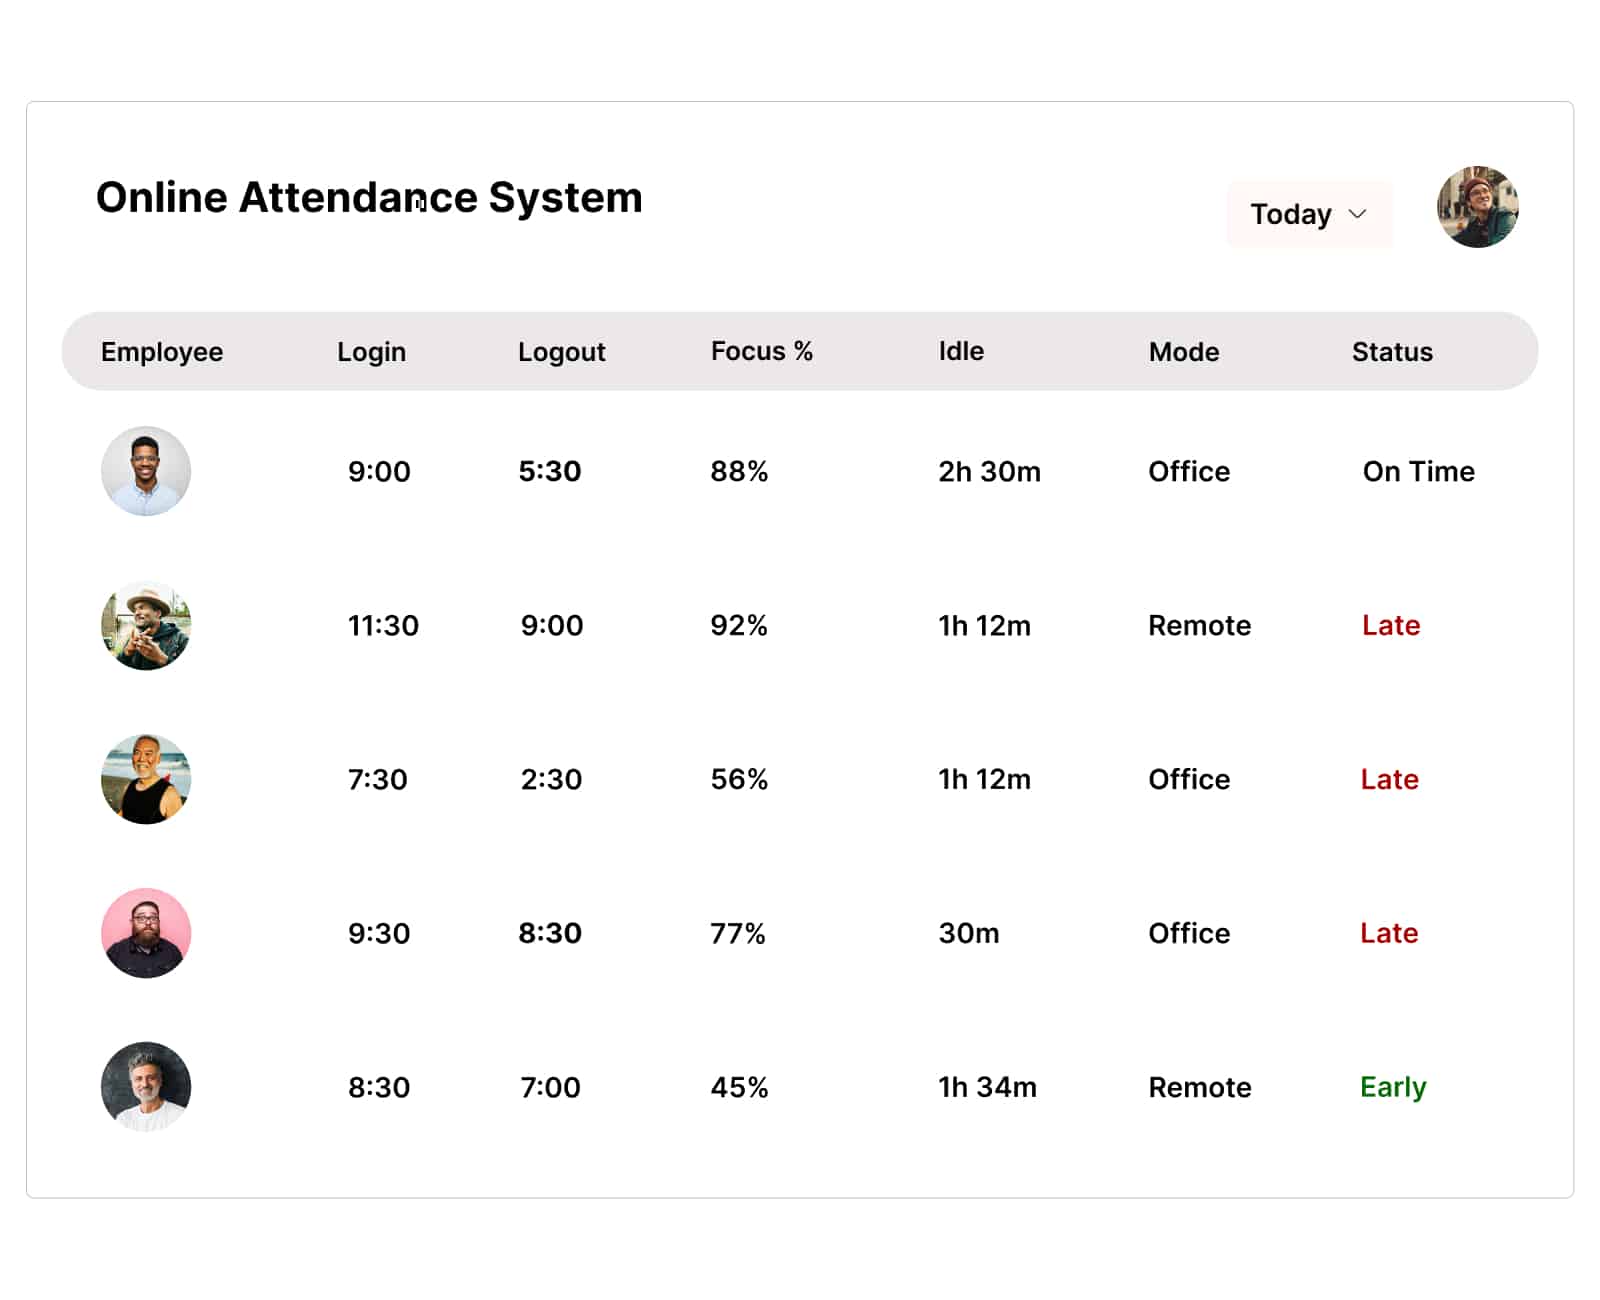Select avatar with pink background
The height and width of the screenshot is (1300, 1600).
click(x=146, y=933)
